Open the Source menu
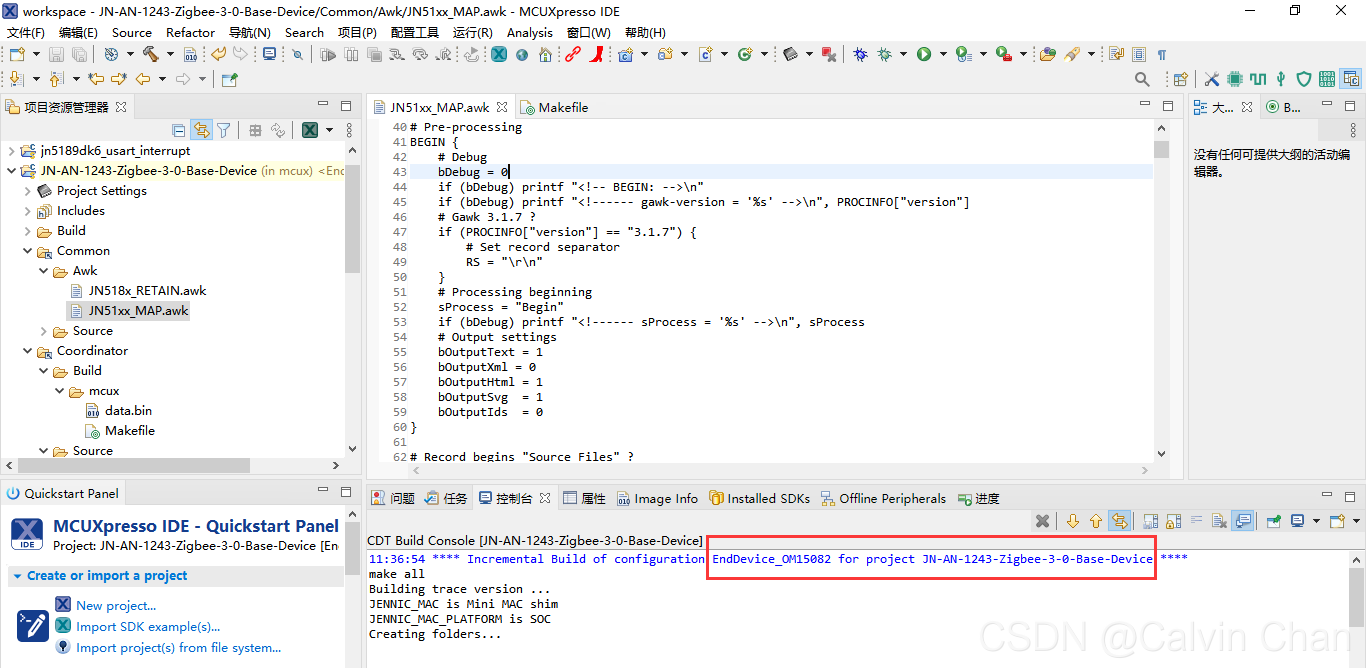The width and height of the screenshot is (1366, 668). pyautogui.click(x=131, y=32)
